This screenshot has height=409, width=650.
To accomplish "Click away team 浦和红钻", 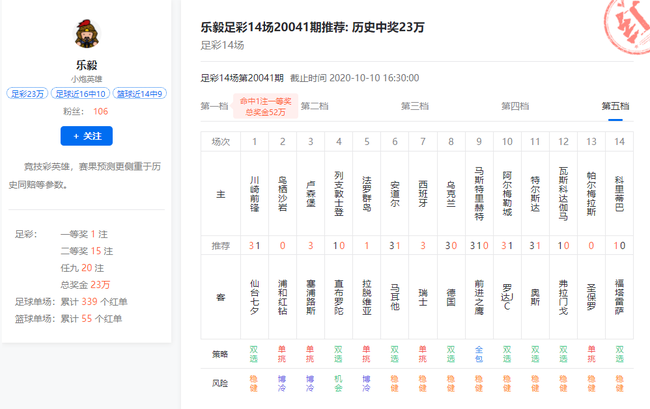I will pos(282,297).
